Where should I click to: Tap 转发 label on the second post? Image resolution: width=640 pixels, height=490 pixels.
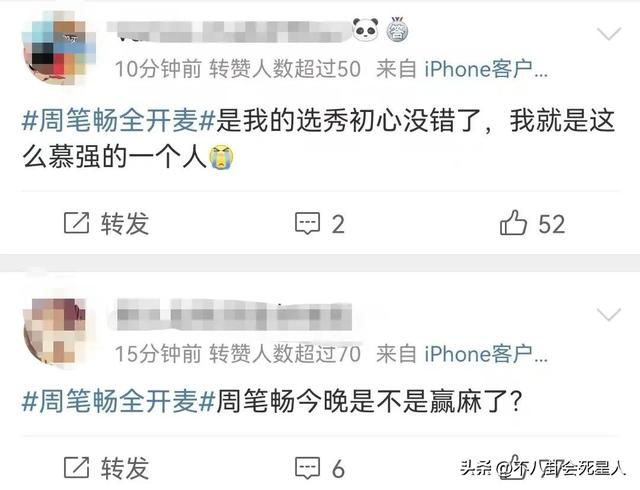pos(125,468)
